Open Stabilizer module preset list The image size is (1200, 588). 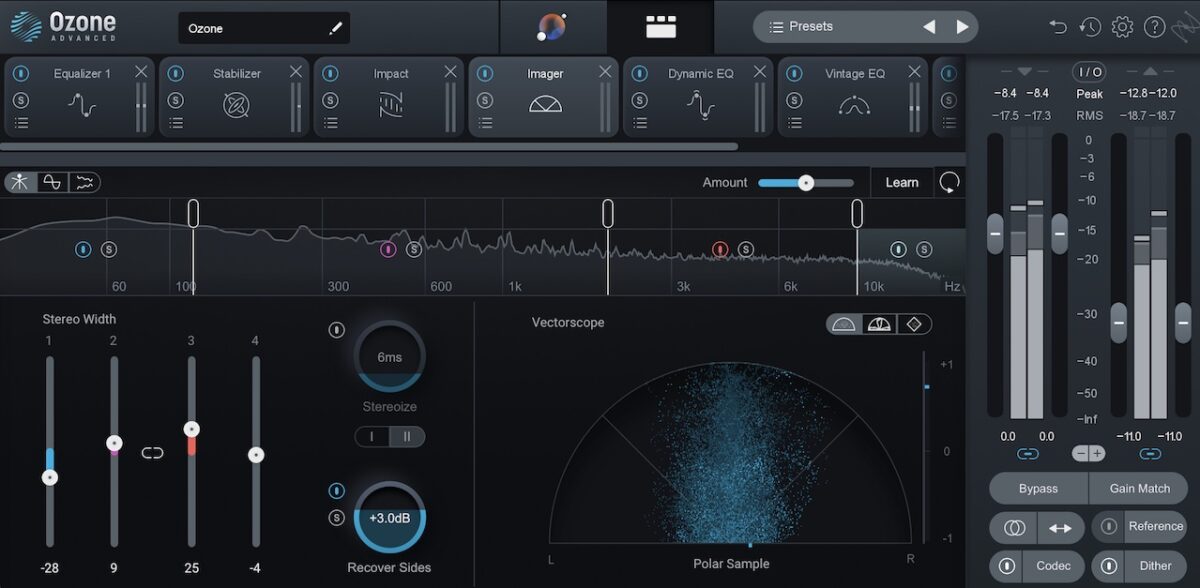point(176,123)
